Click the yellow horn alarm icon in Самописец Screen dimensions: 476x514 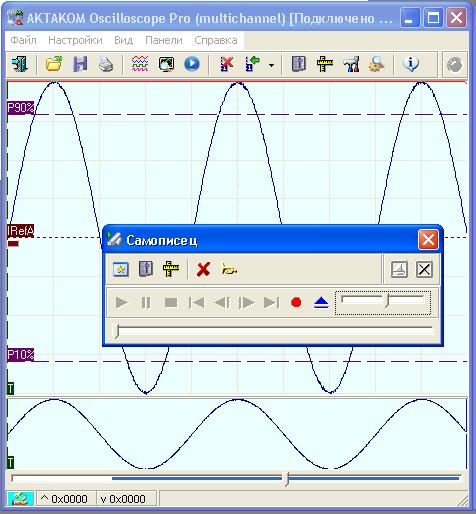pos(229,269)
